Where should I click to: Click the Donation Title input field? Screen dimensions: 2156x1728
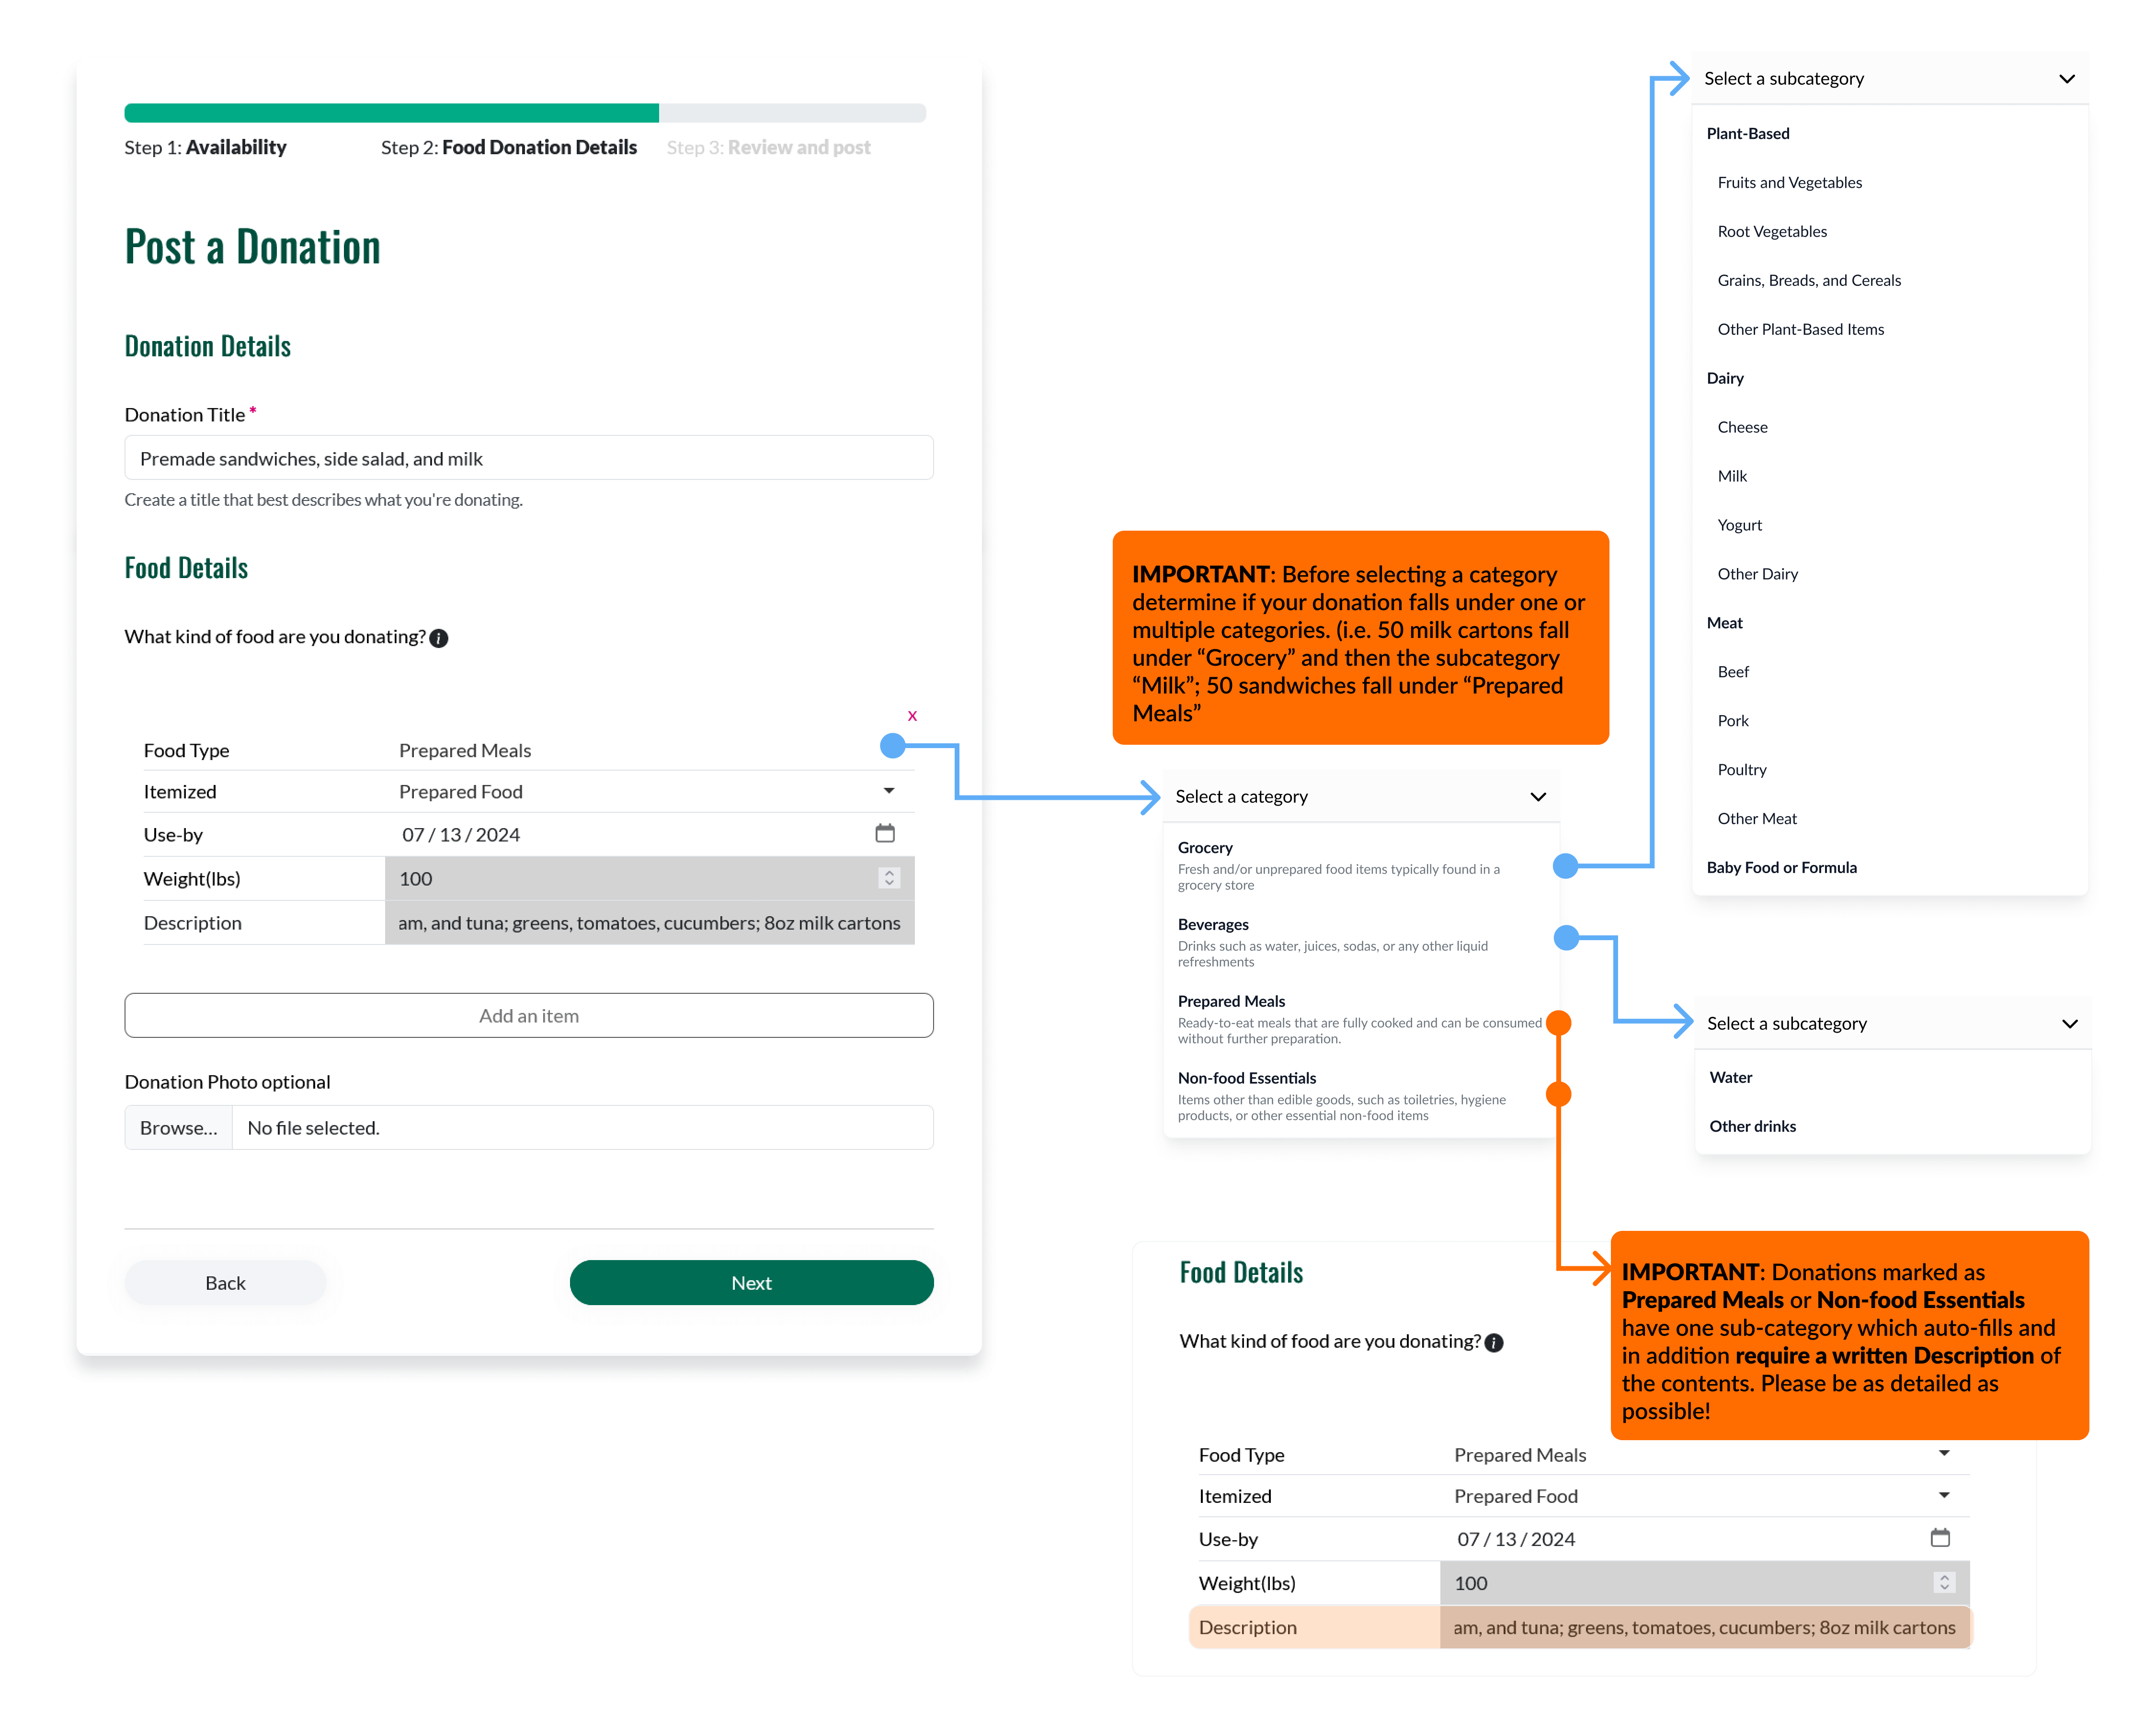[x=528, y=458]
